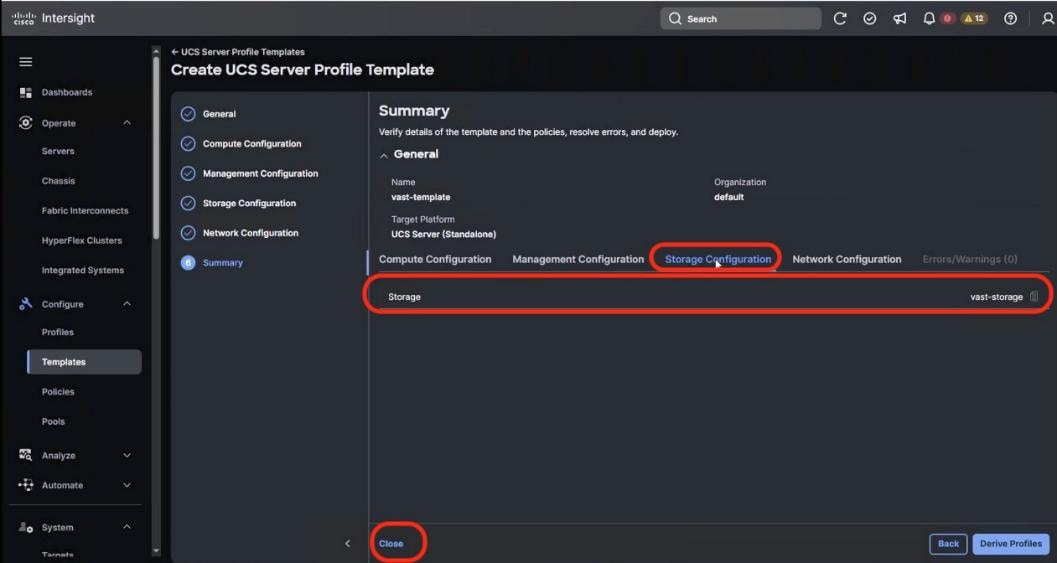
Task: Click the Operate section icon
Action: 26,123
